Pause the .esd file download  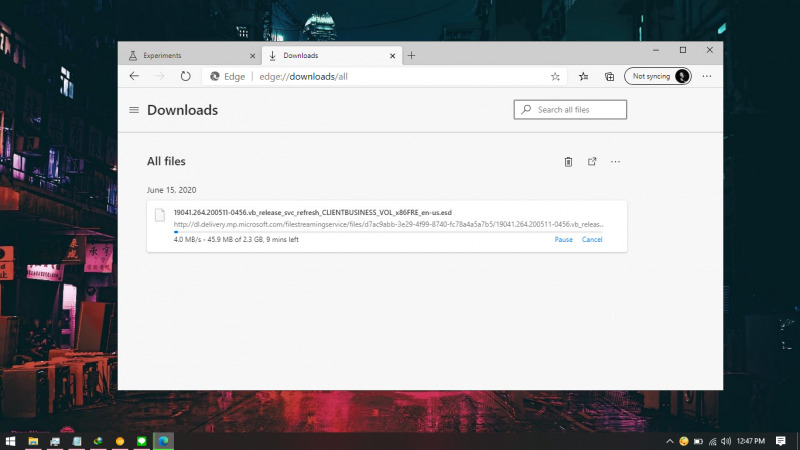[x=563, y=239]
